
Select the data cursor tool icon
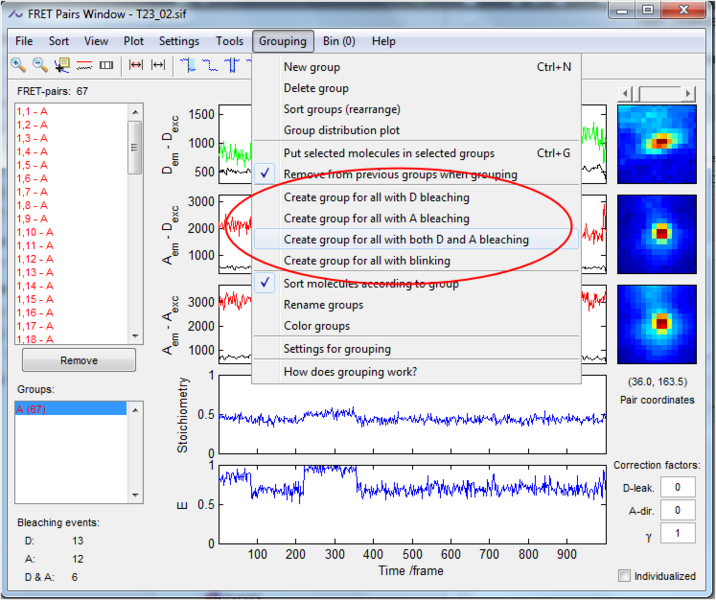pyautogui.click(x=62, y=66)
